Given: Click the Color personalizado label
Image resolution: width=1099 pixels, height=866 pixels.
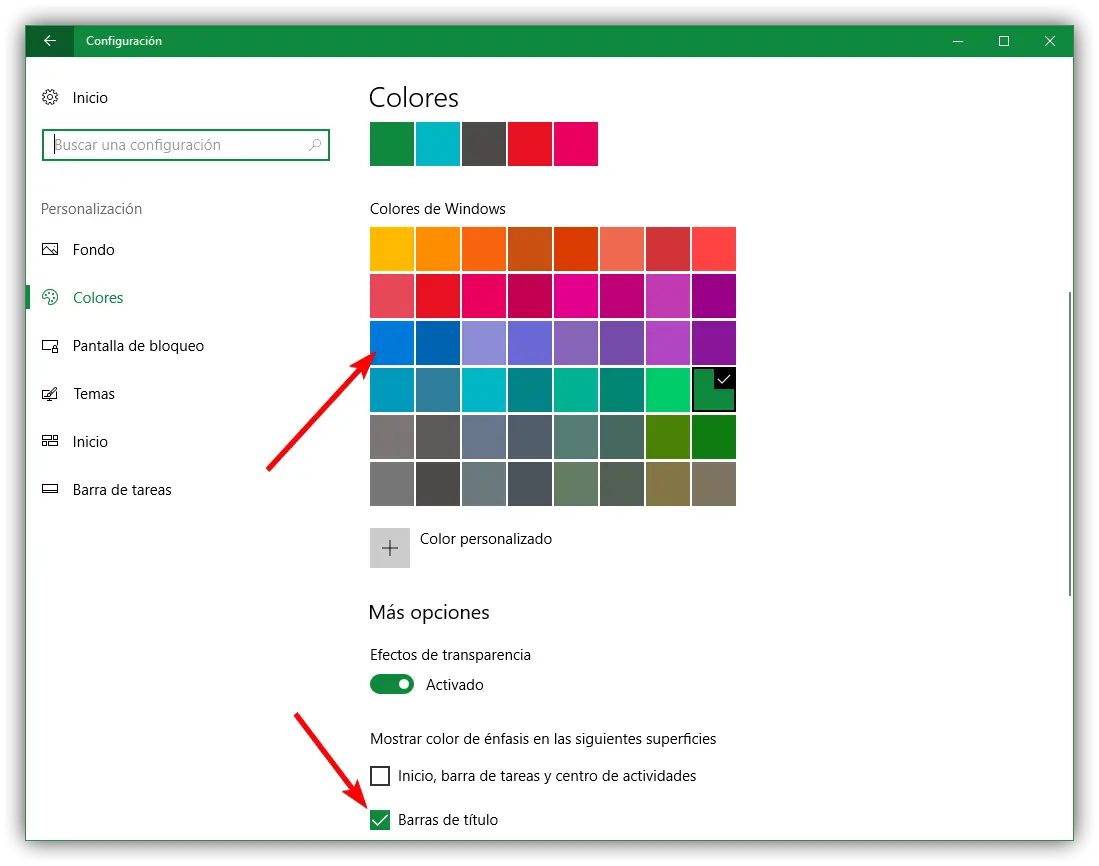Looking at the screenshot, I should point(486,539).
